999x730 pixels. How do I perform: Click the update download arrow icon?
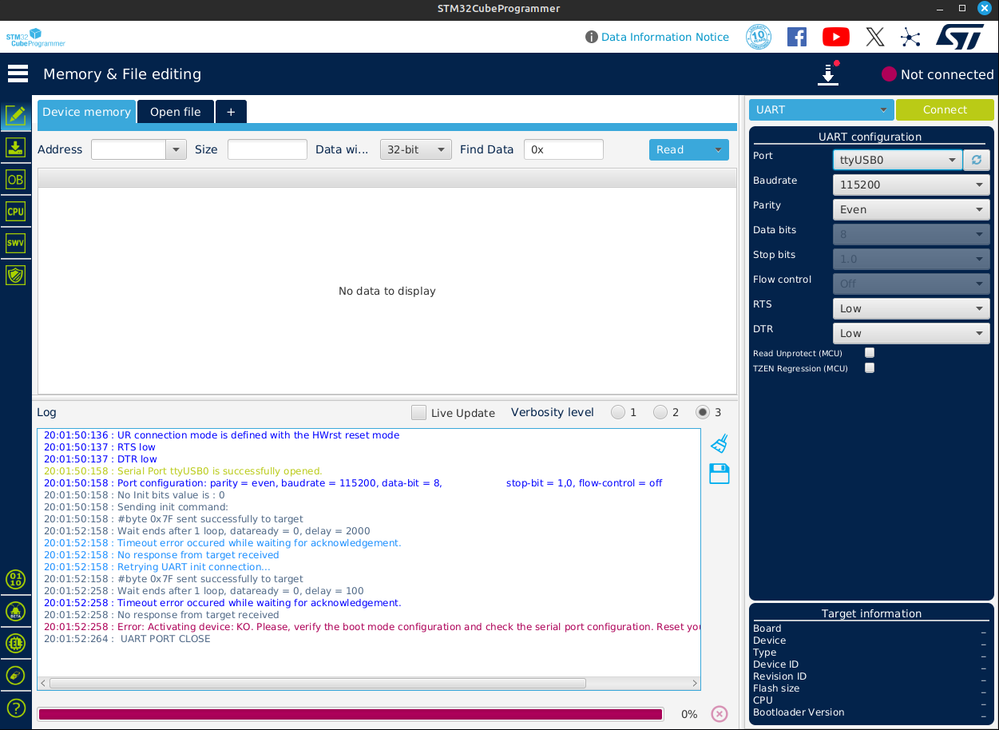click(x=828, y=74)
